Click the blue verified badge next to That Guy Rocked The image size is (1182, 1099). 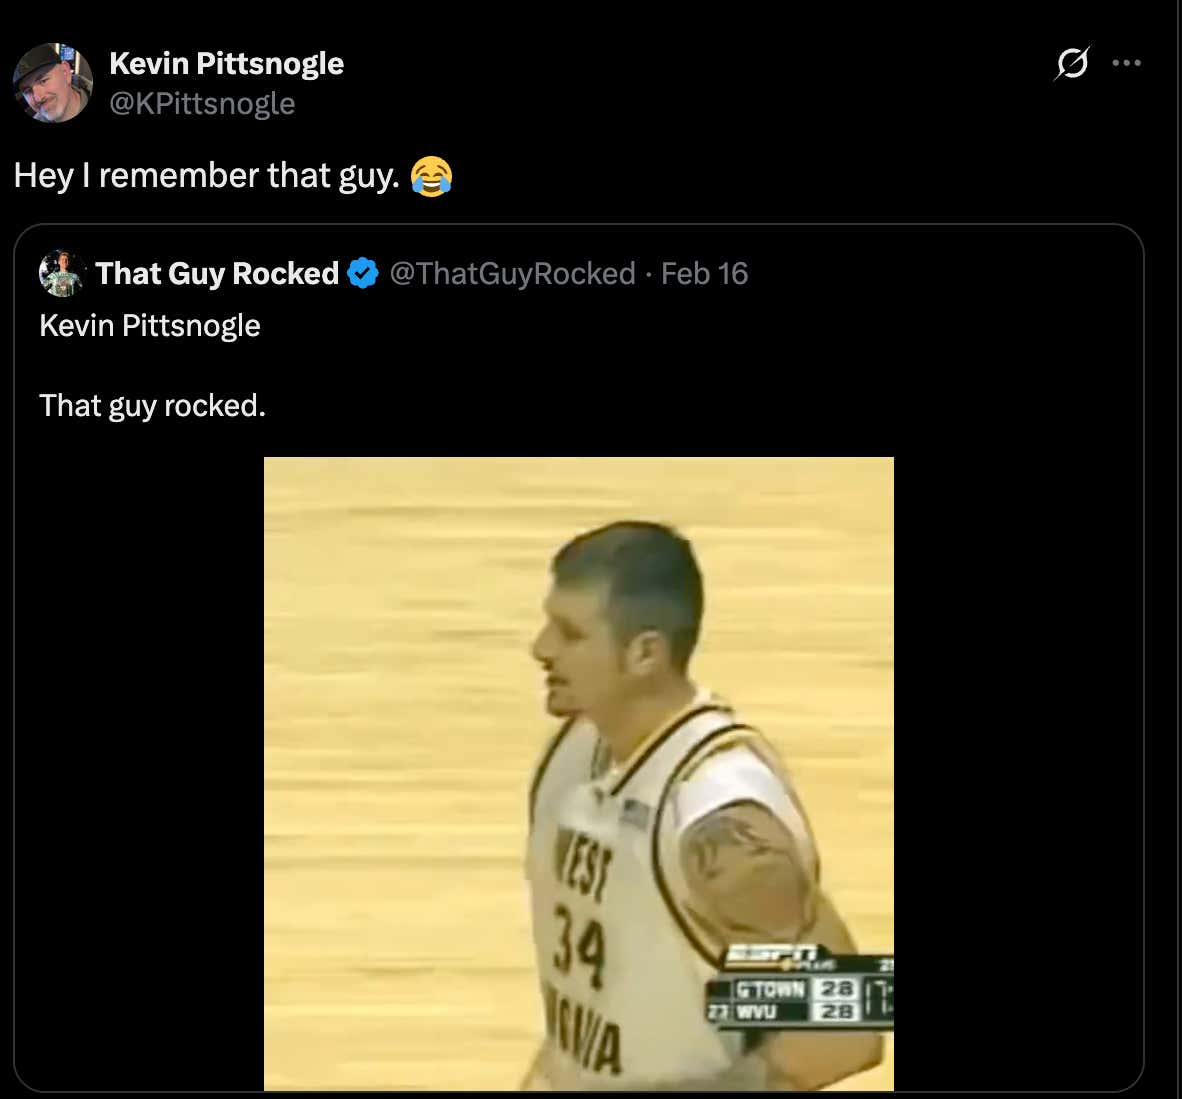pyautogui.click(x=362, y=272)
